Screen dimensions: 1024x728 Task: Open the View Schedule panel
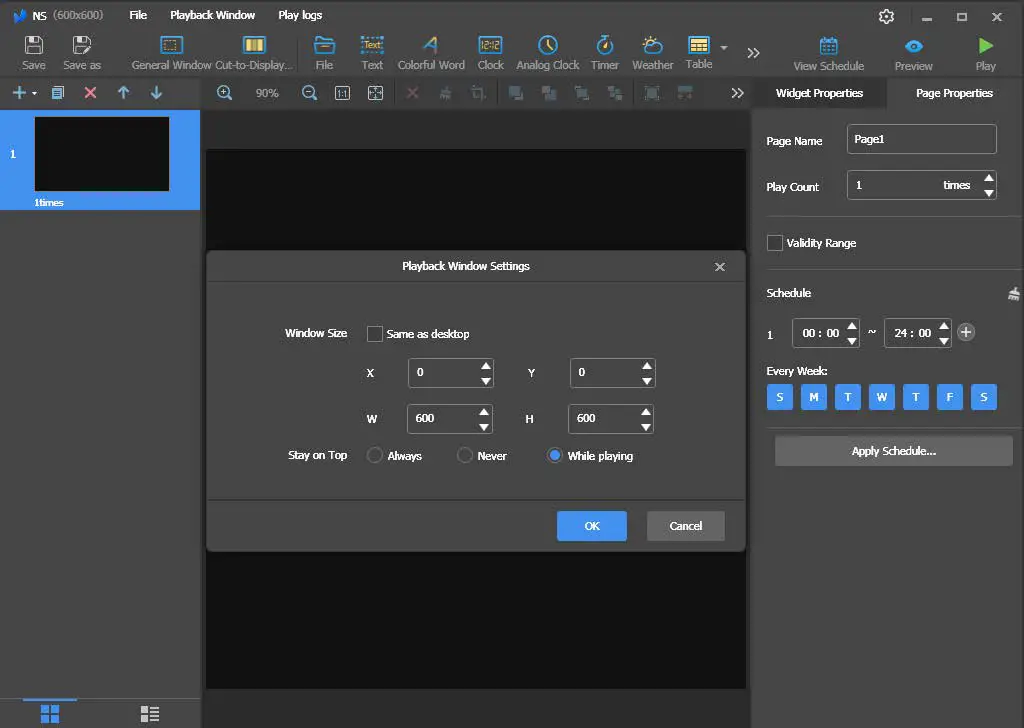[x=828, y=52]
